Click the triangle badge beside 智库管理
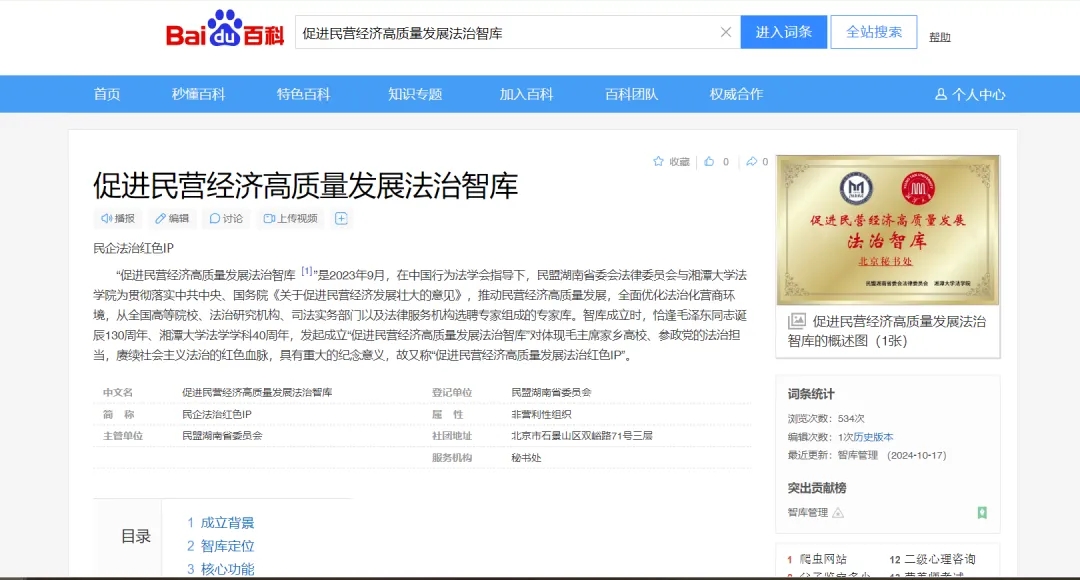The height and width of the screenshot is (580, 1080). [x=838, y=512]
